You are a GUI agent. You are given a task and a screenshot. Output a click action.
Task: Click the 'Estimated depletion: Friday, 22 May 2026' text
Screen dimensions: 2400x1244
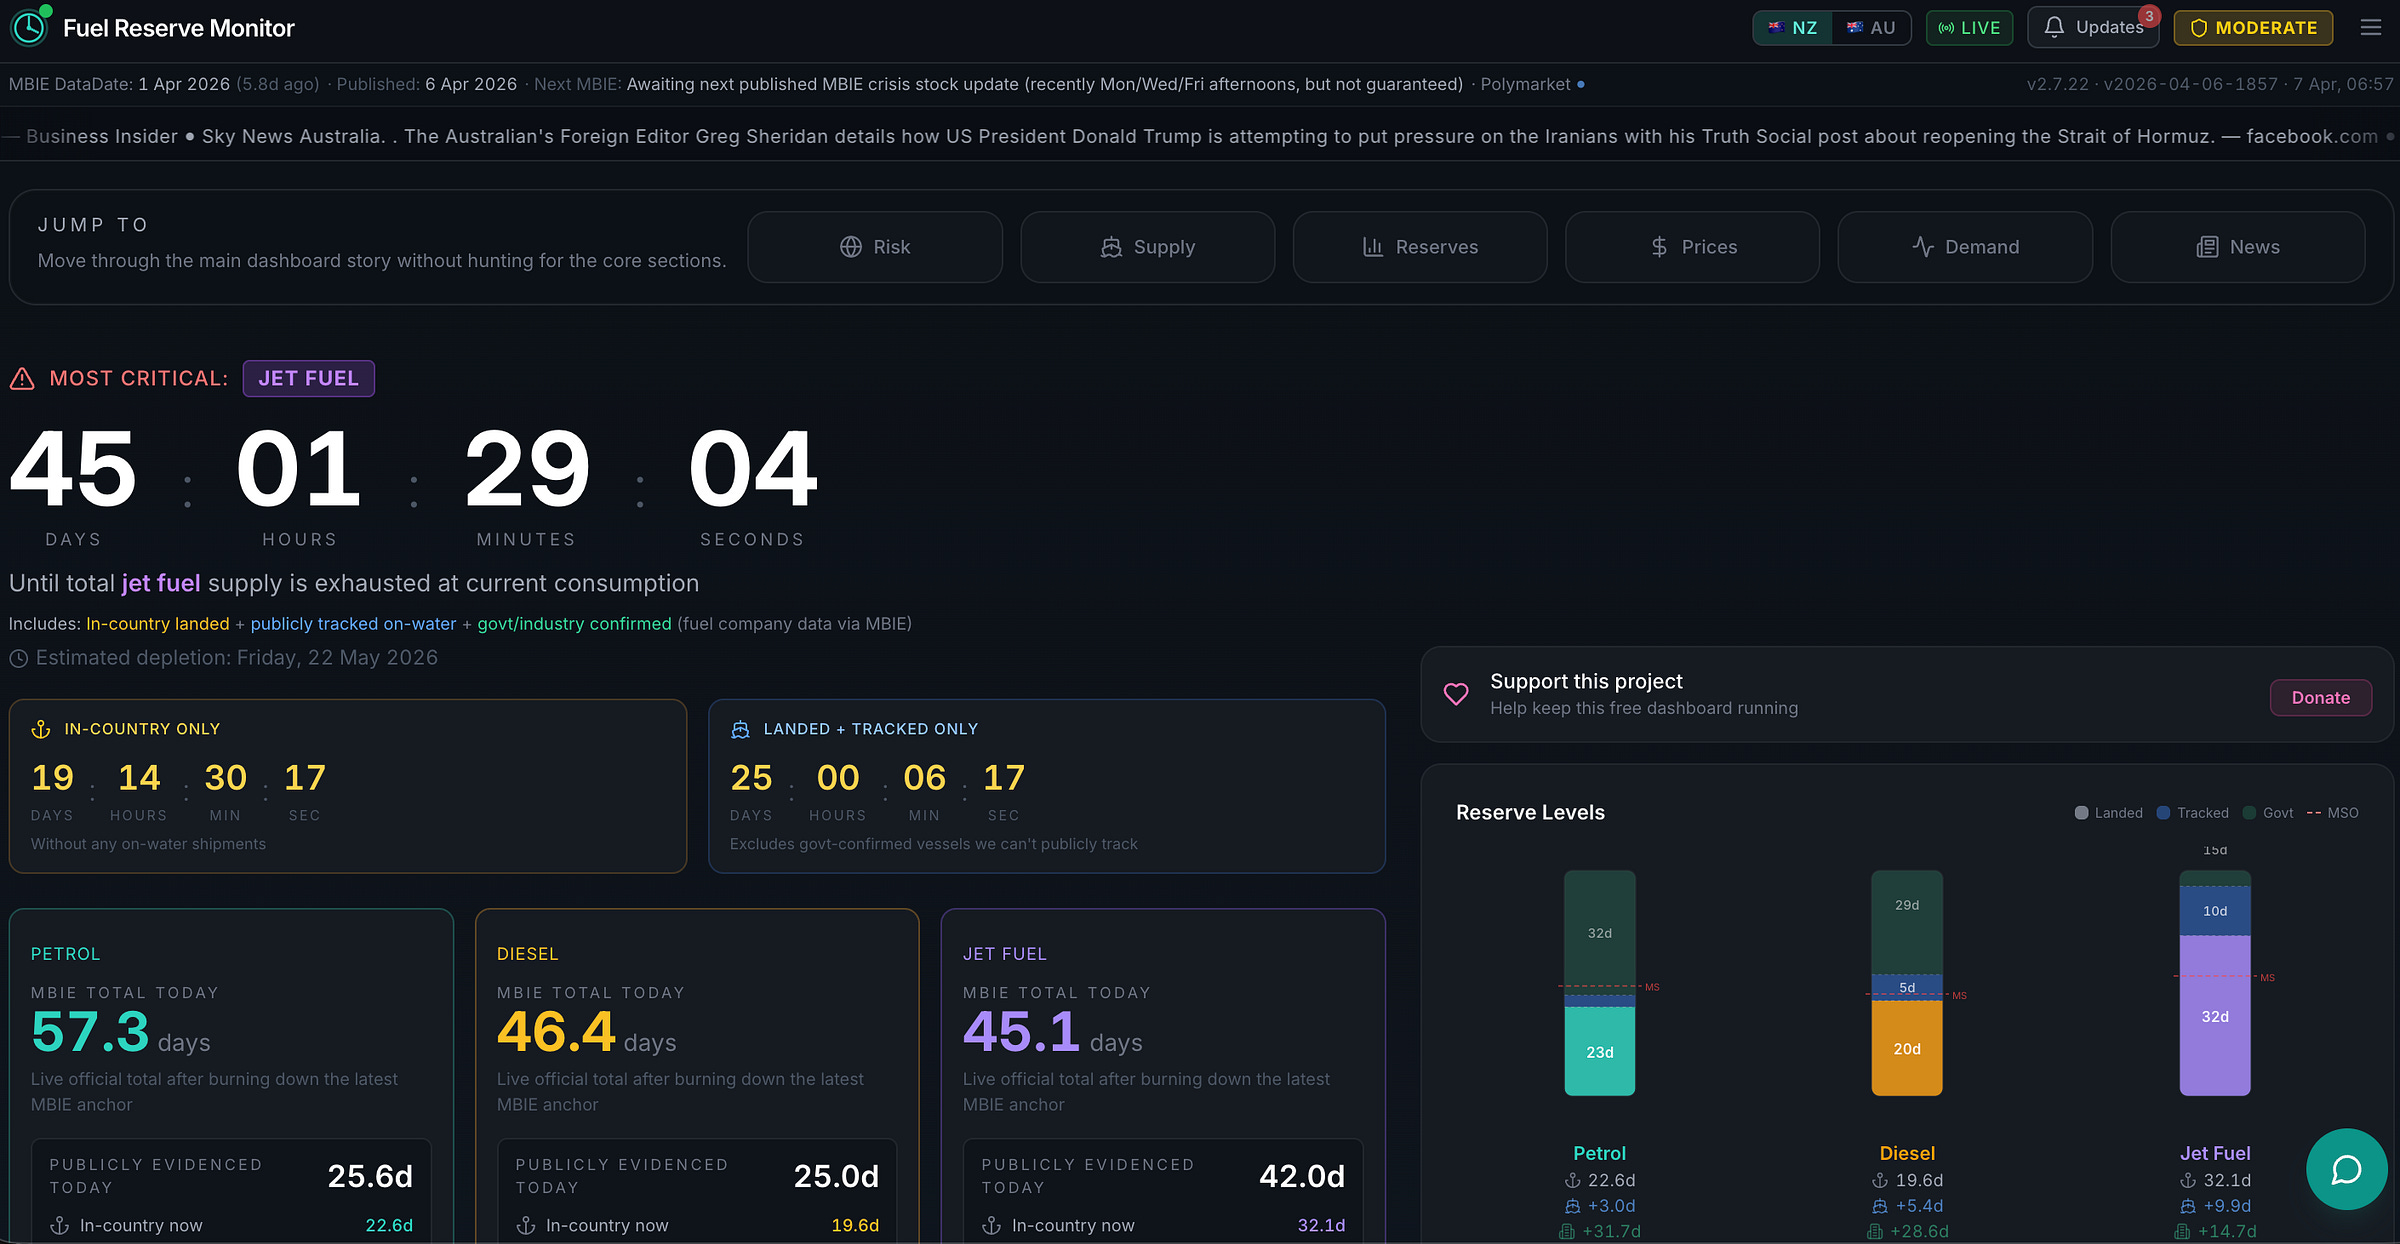pos(237,658)
